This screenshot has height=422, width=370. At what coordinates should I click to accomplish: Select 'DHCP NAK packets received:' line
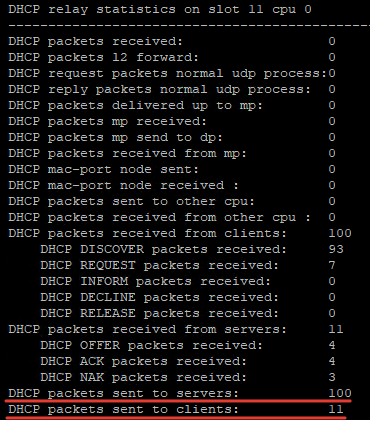click(188, 377)
